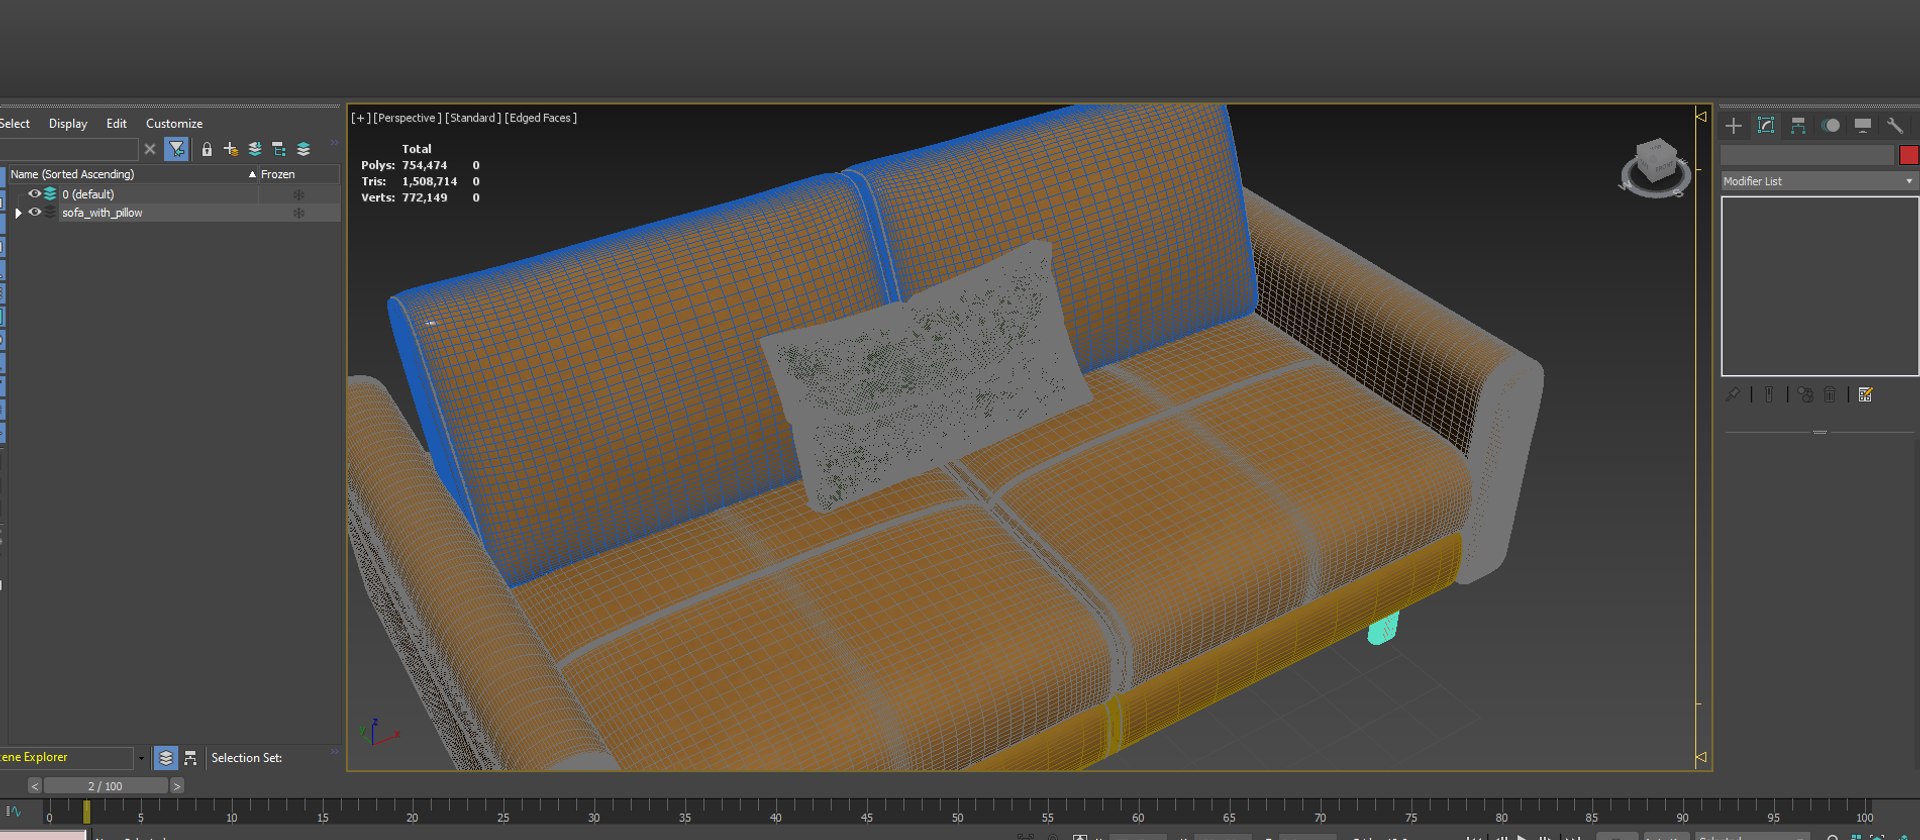Click the red object color swatch
Image resolution: width=1920 pixels, height=840 pixels.
[x=1909, y=155]
